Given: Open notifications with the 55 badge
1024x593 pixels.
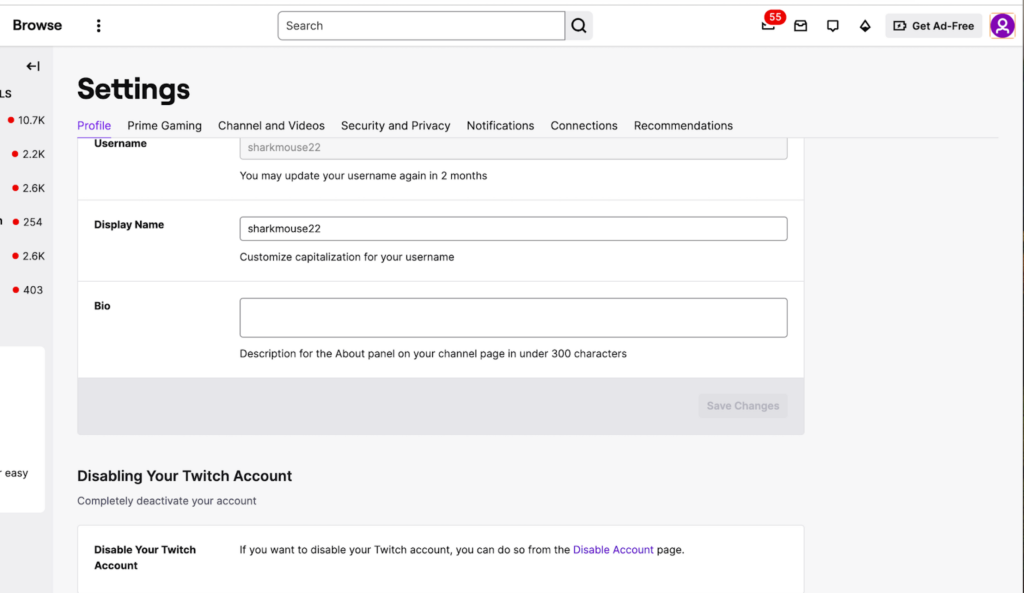Looking at the screenshot, I should tap(767, 26).
